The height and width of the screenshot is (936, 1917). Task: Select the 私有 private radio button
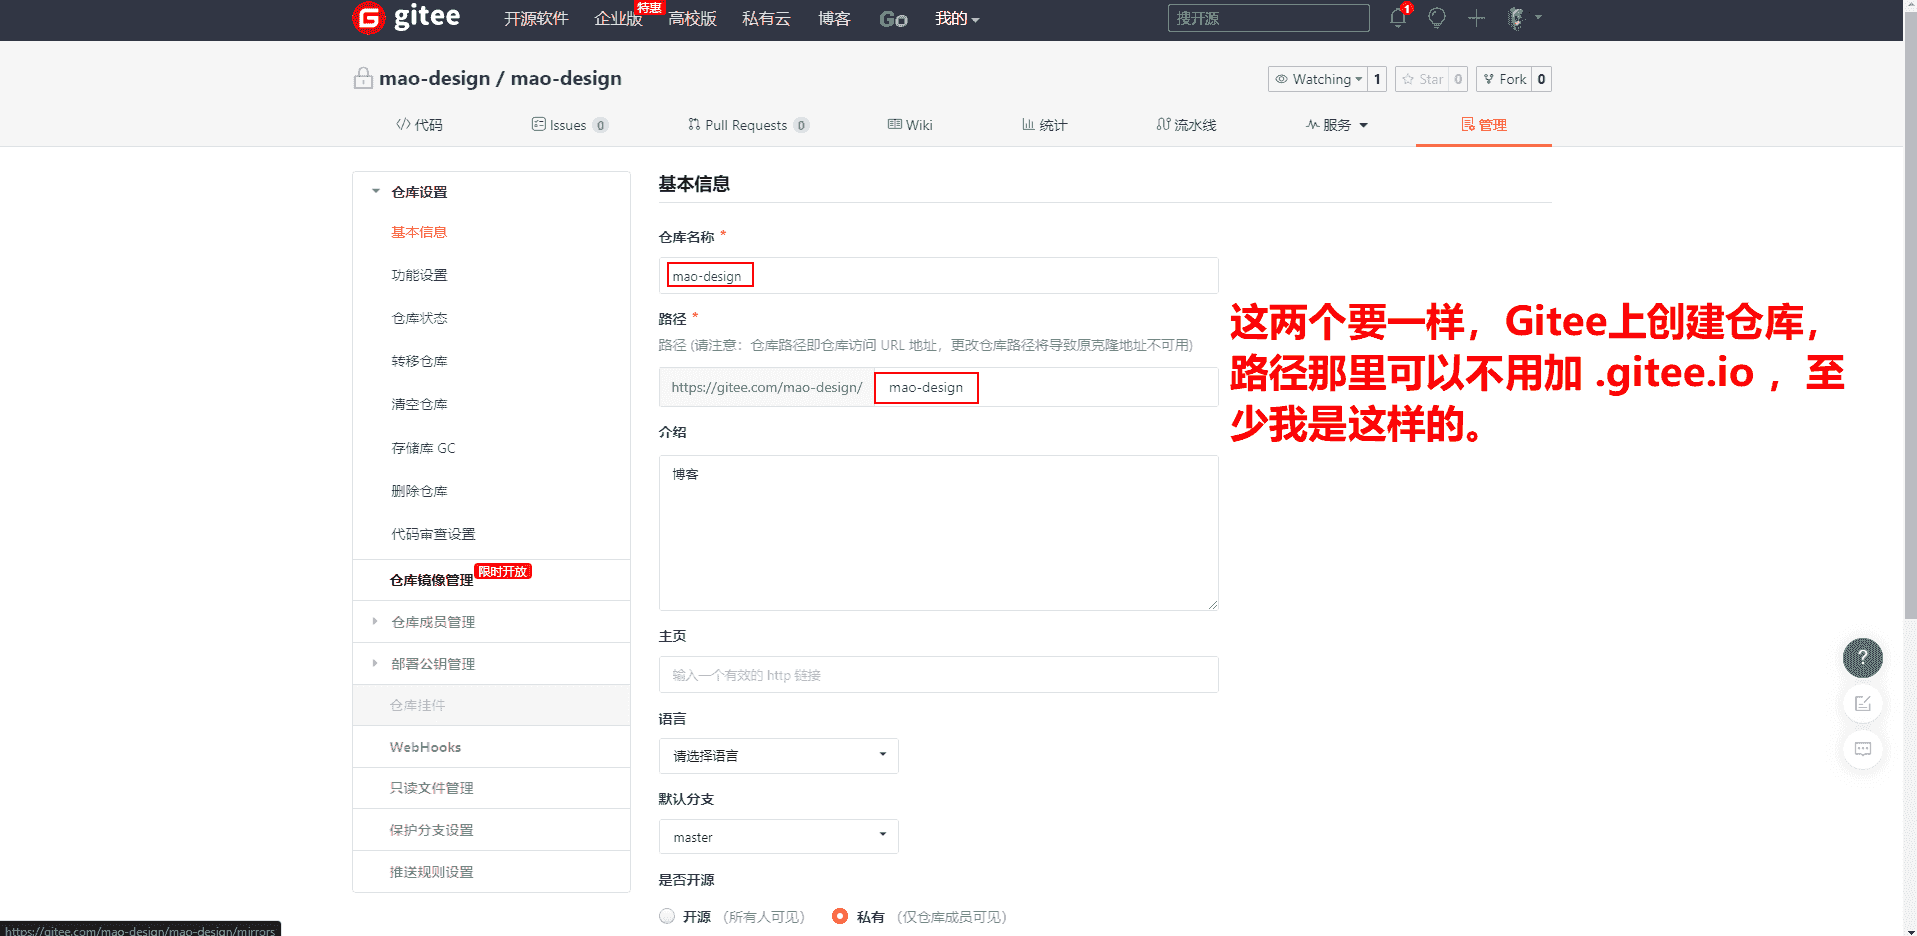pyautogui.click(x=840, y=916)
